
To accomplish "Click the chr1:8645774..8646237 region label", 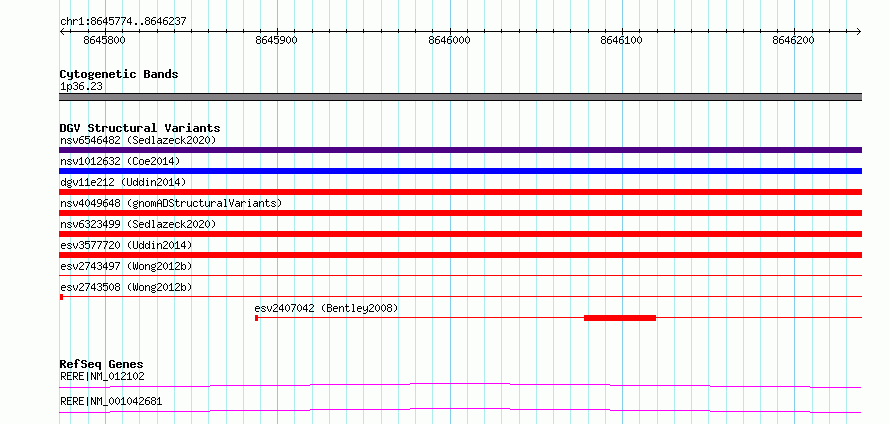I will [x=123, y=22].
